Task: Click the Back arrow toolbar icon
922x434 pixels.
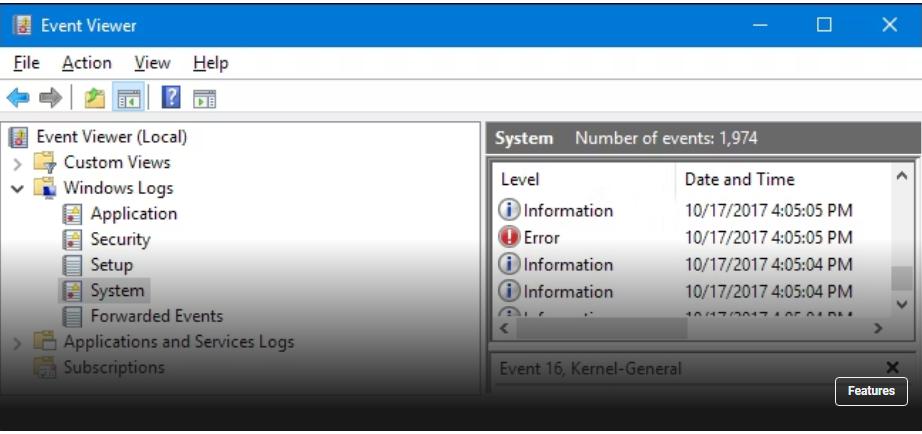Action: [18, 98]
